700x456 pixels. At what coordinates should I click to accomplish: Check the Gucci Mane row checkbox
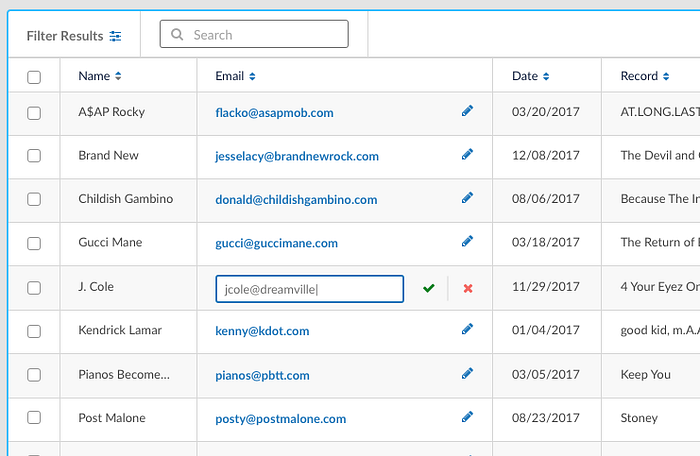pyautogui.click(x=34, y=243)
